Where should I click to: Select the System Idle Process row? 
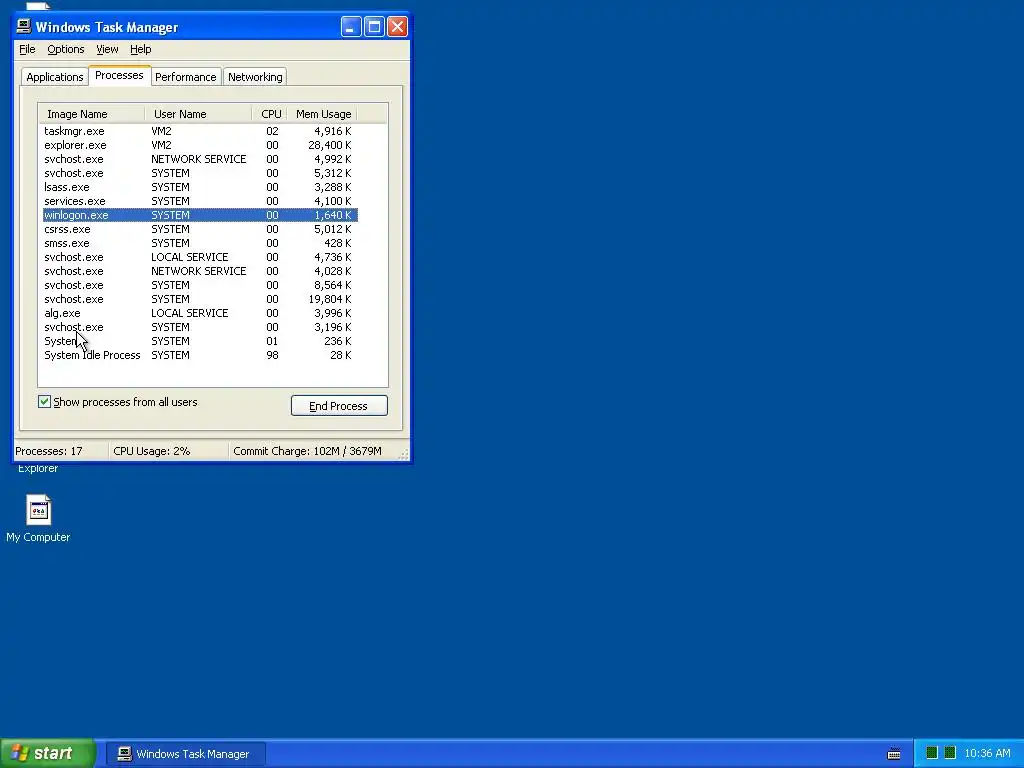(200, 355)
